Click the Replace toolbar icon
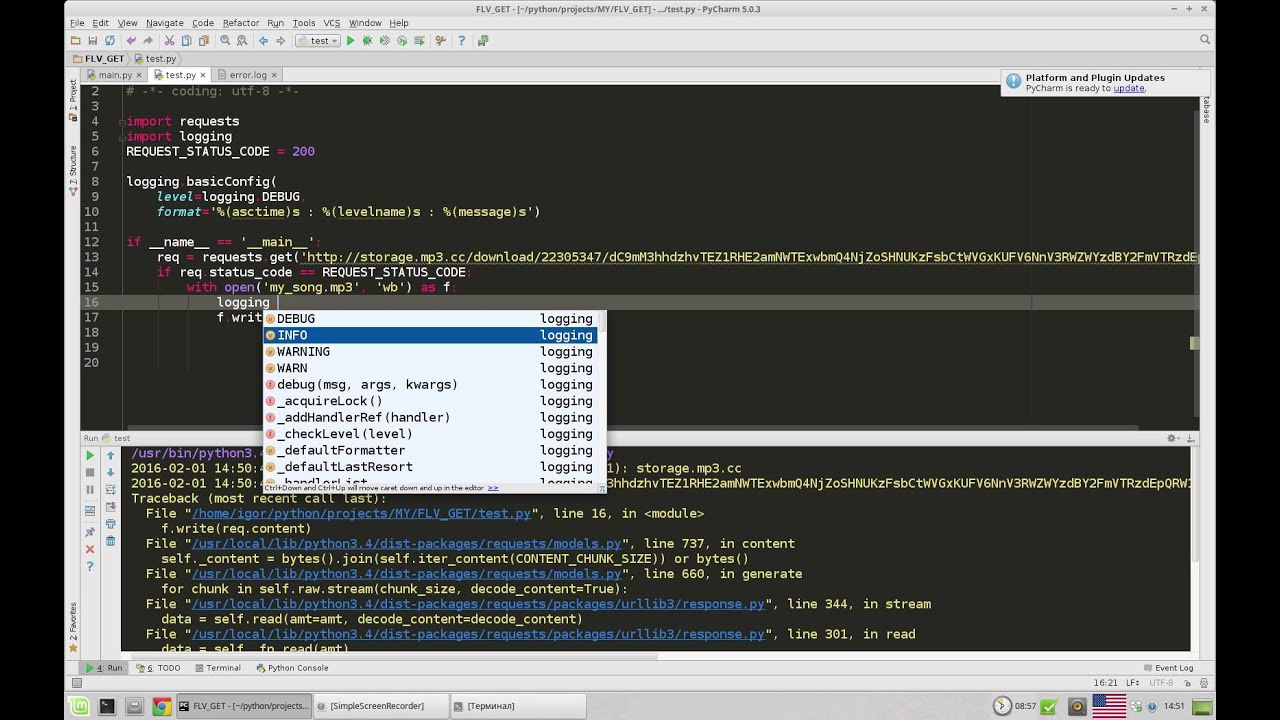 point(242,41)
